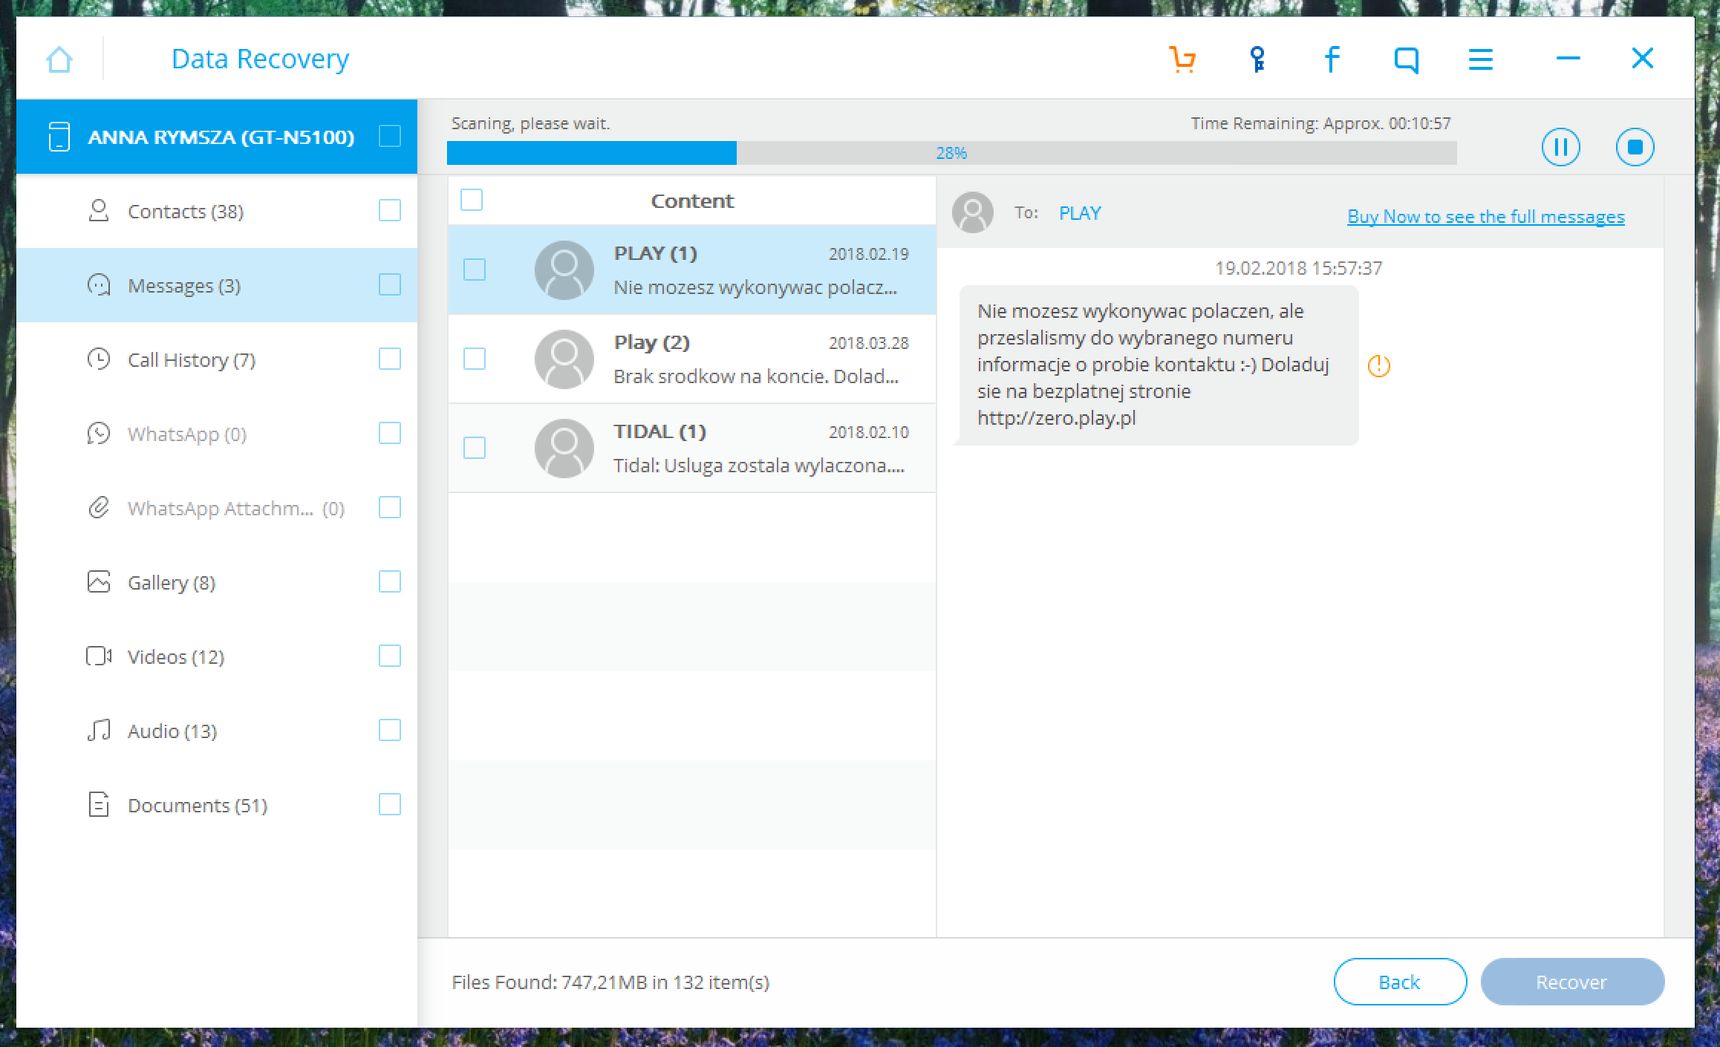Click the Documents file icon

98,804
